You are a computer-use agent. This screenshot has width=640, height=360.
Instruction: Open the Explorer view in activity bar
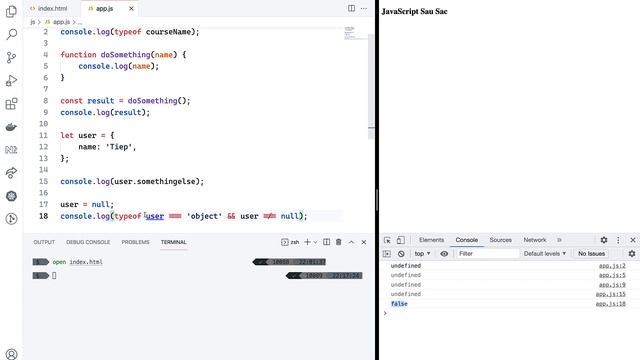click(x=11, y=11)
